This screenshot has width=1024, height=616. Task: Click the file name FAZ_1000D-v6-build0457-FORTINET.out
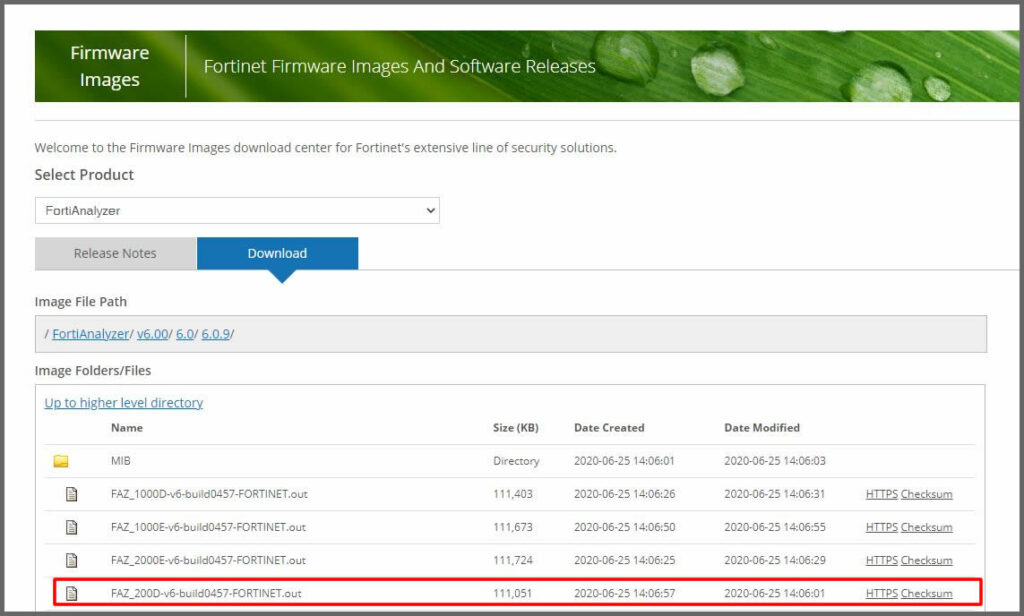click(209, 494)
